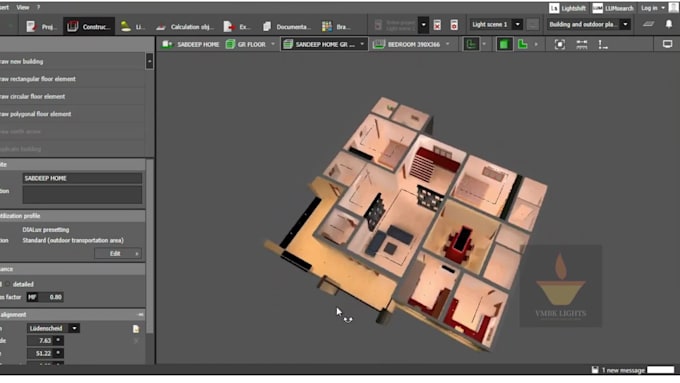Click the monitor display options icon

[667, 44]
